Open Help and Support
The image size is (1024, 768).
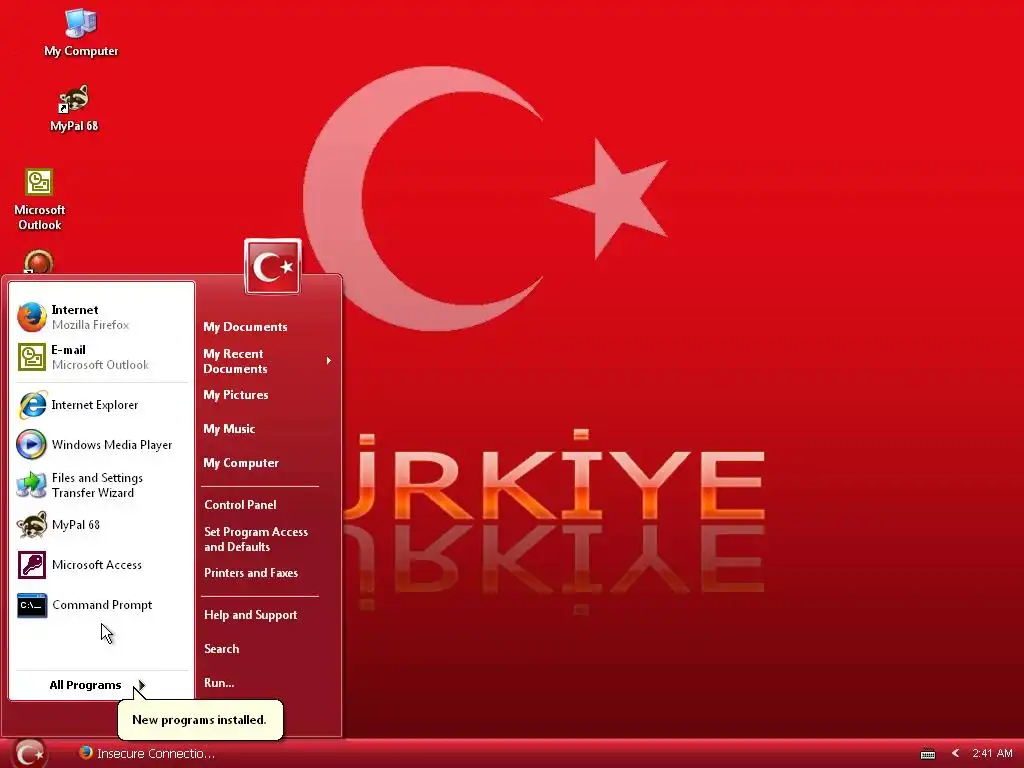pos(251,615)
